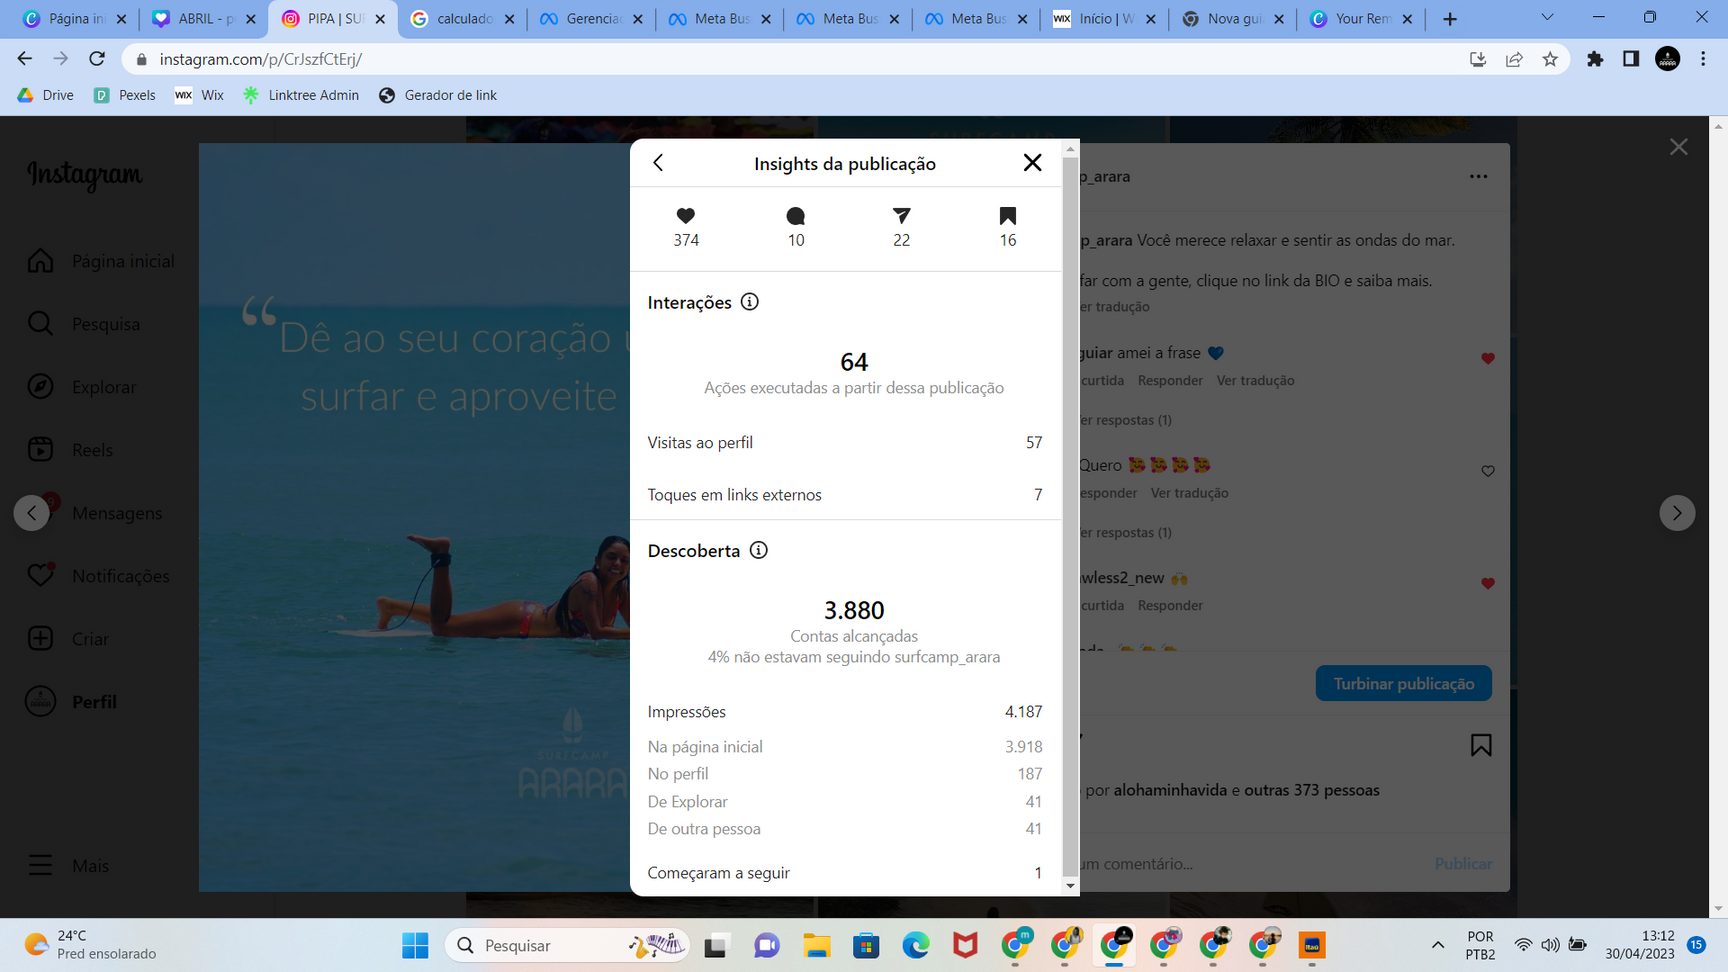This screenshot has height=972, width=1728.
Task: Click the Descoberta info icon
Action: point(758,550)
